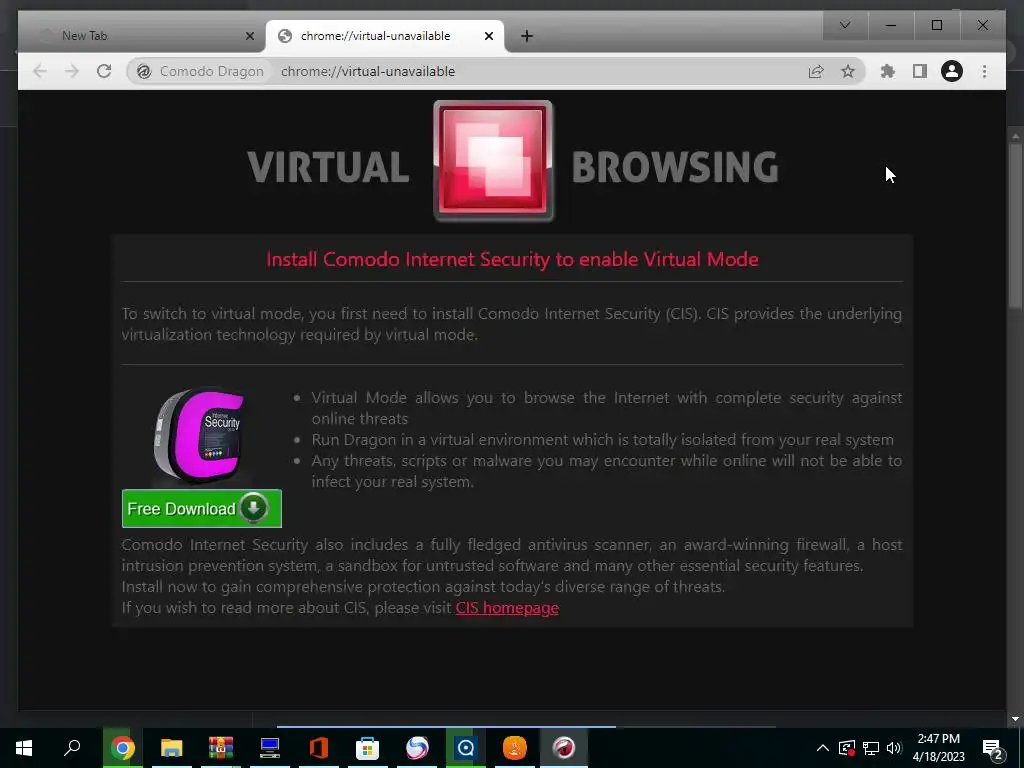Select the chrome://virtual-unavailable tab
Image resolution: width=1024 pixels, height=768 pixels.
(384, 36)
